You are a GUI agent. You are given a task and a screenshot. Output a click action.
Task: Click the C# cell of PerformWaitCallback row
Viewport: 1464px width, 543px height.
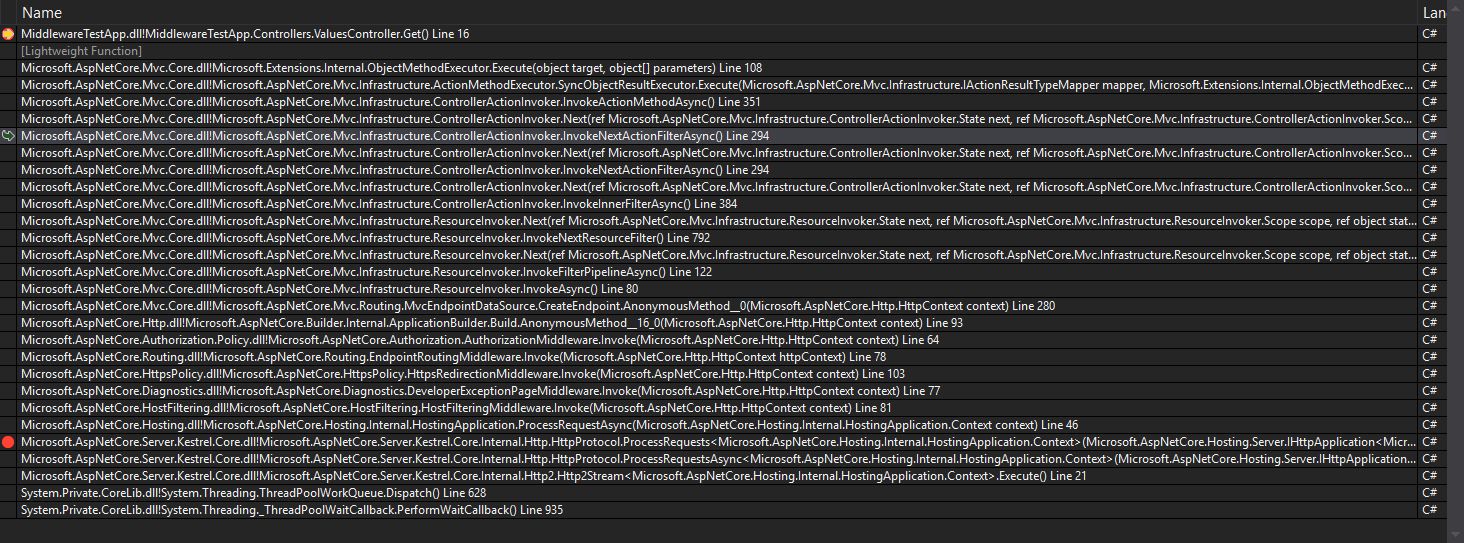(1429, 510)
